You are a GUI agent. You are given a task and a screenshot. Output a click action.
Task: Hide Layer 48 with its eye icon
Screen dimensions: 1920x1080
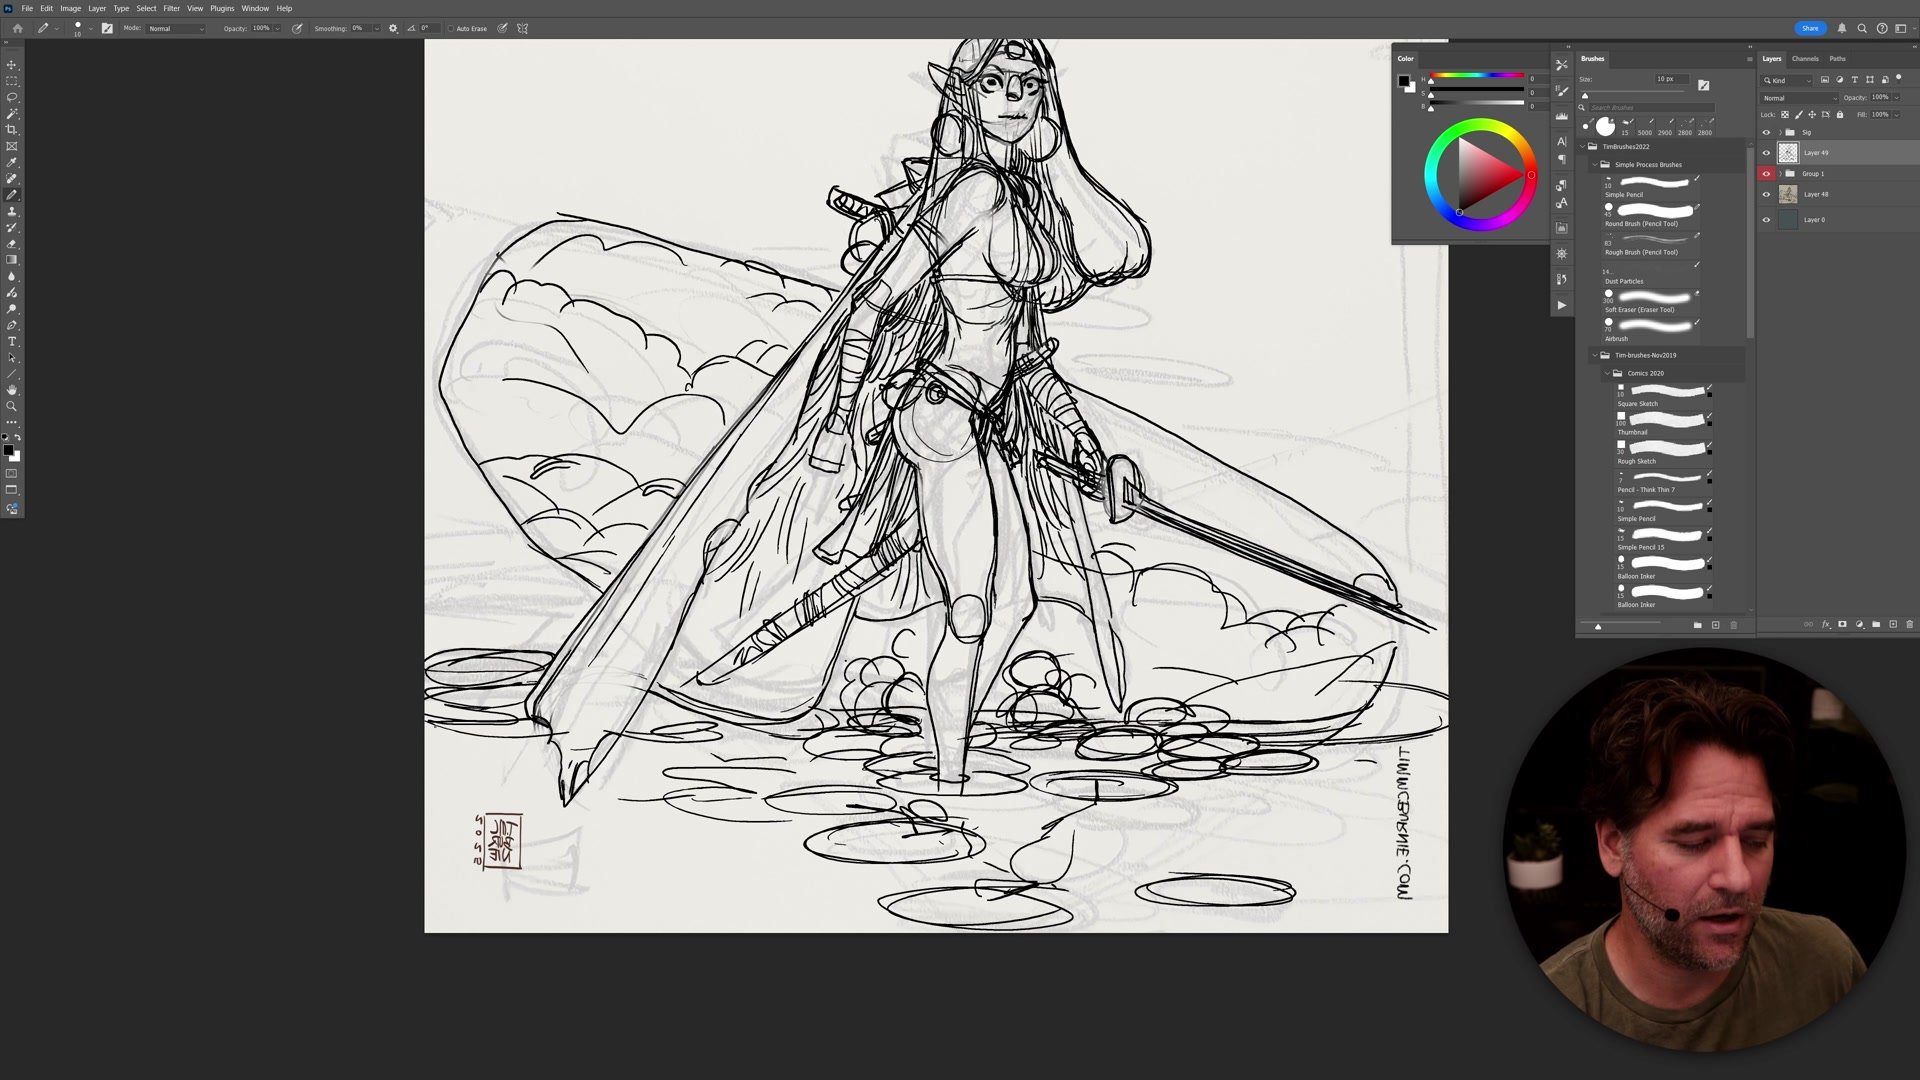1766,195
